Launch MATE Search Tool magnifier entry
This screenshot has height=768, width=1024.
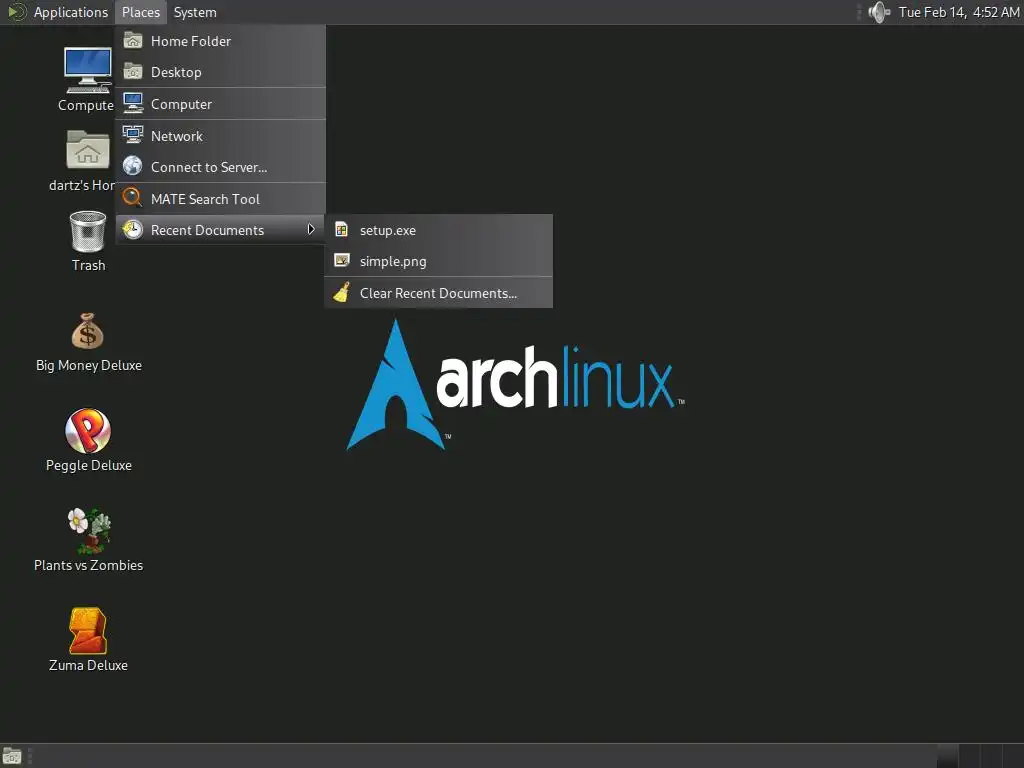click(221, 199)
